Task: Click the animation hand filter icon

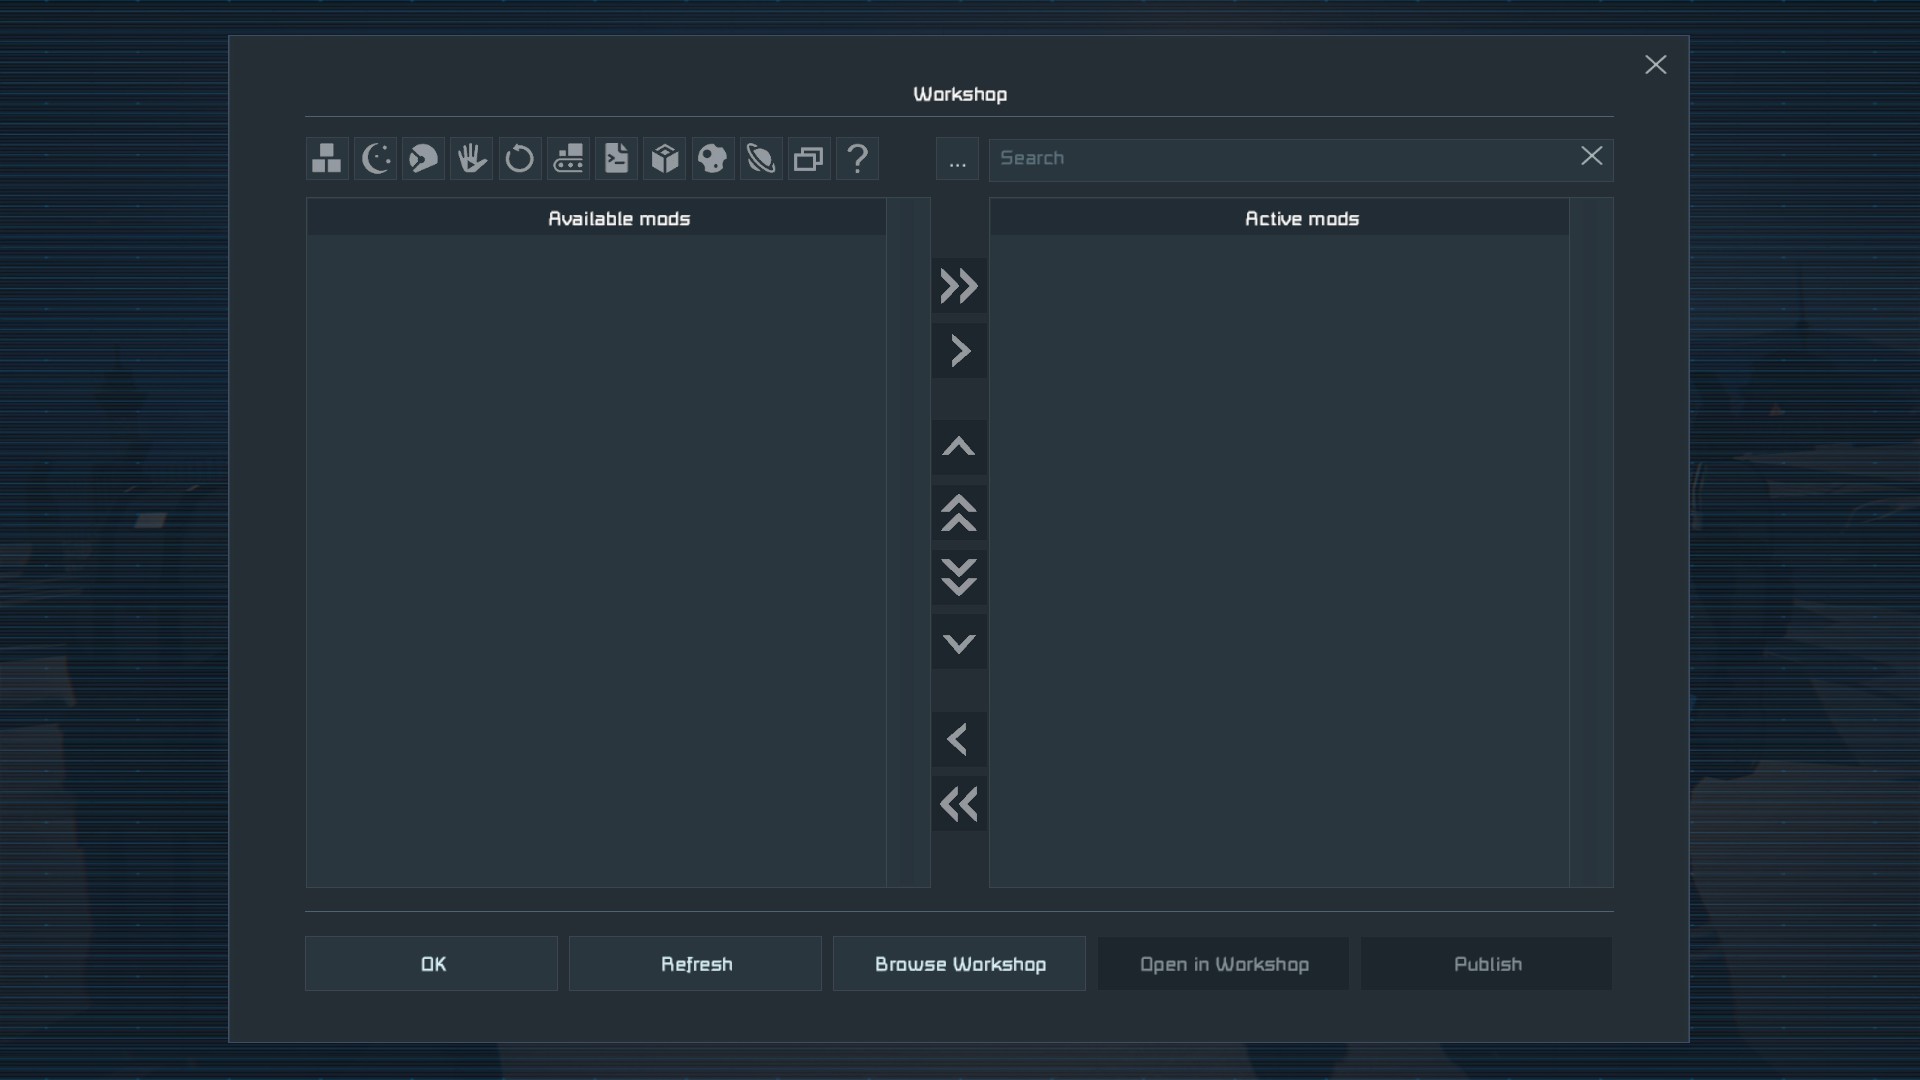Action: click(x=471, y=158)
